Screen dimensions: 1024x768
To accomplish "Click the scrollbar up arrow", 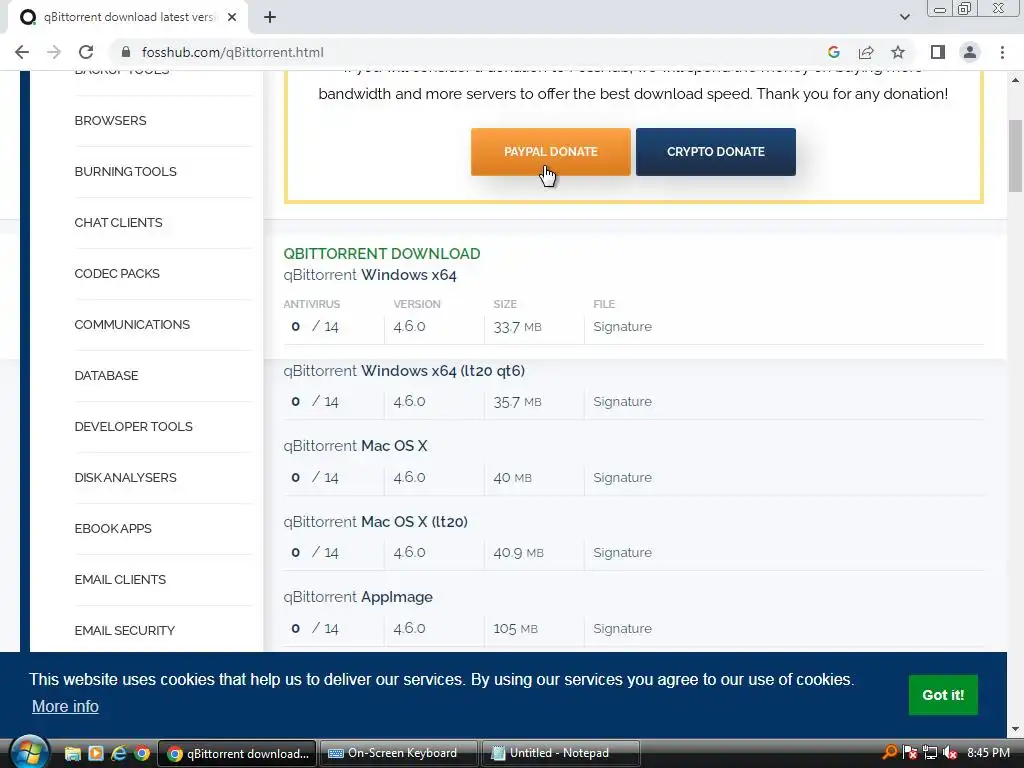I will pyautogui.click(x=1016, y=80).
